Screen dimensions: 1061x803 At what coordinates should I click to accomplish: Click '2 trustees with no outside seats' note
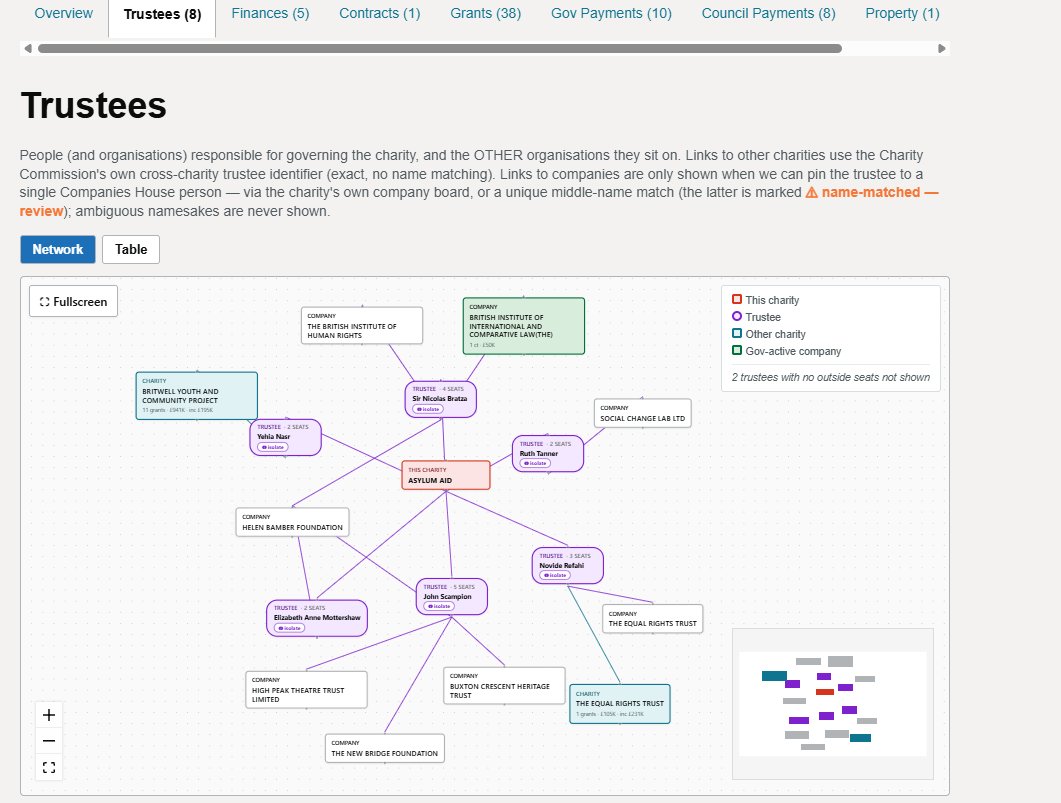tap(831, 377)
